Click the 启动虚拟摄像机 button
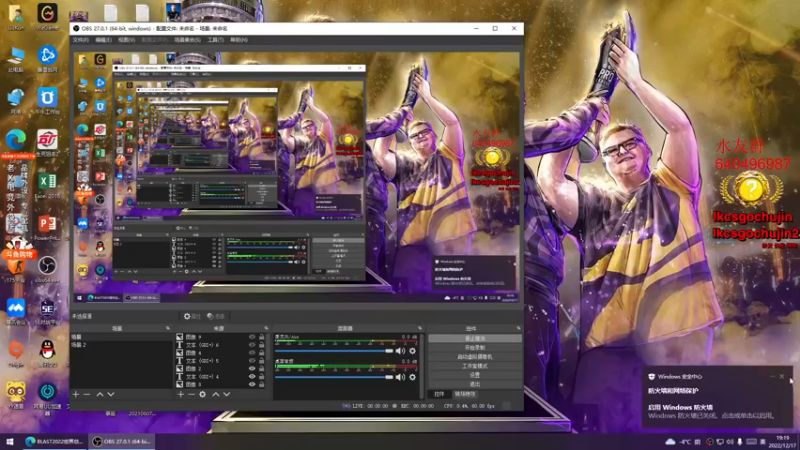The width and height of the screenshot is (800, 450). pos(475,357)
